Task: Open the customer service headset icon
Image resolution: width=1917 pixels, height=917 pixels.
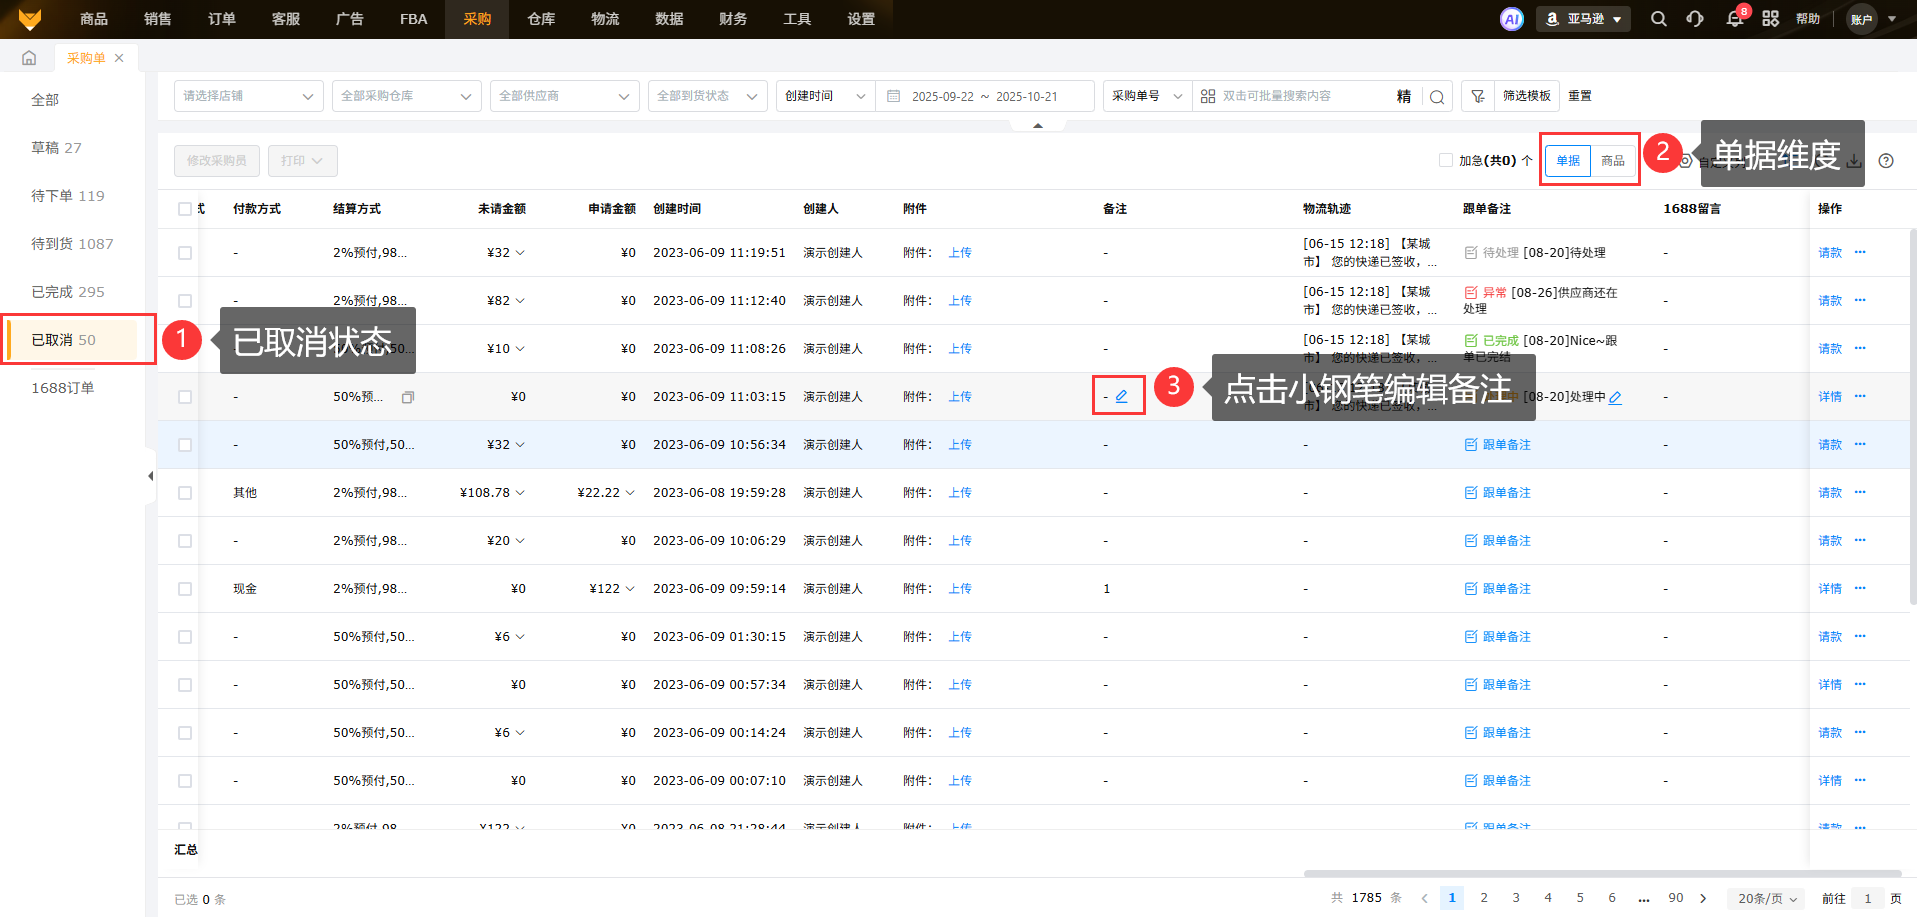Action: click(x=1695, y=19)
